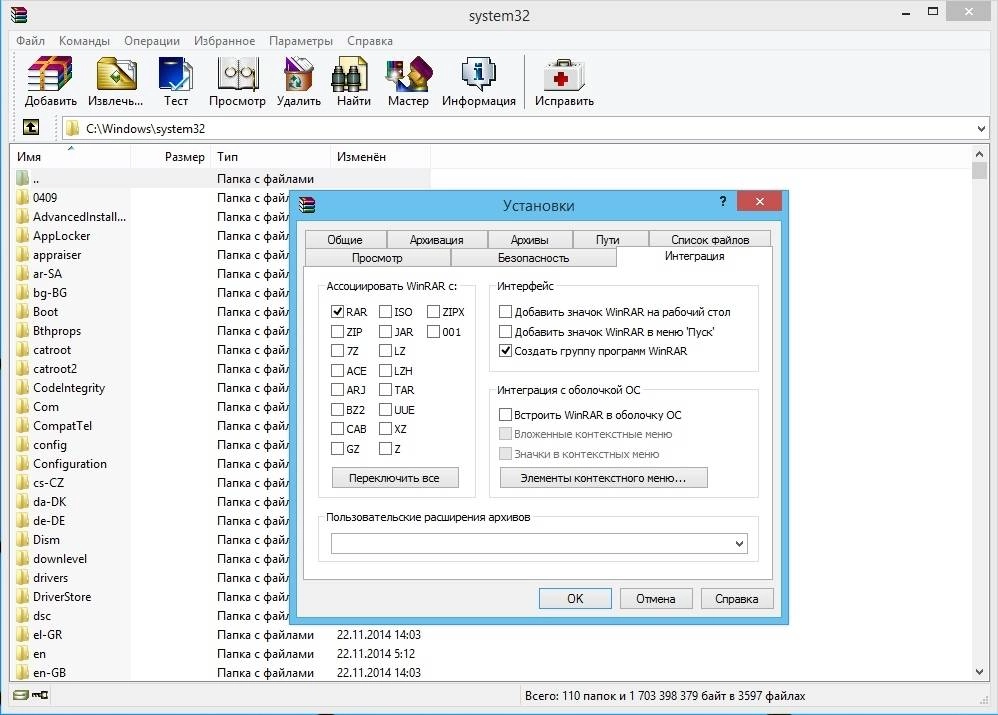Screen dimensions: 998x715
Task: Click the file list scrollbar up arrow
Action: (979, 154)
